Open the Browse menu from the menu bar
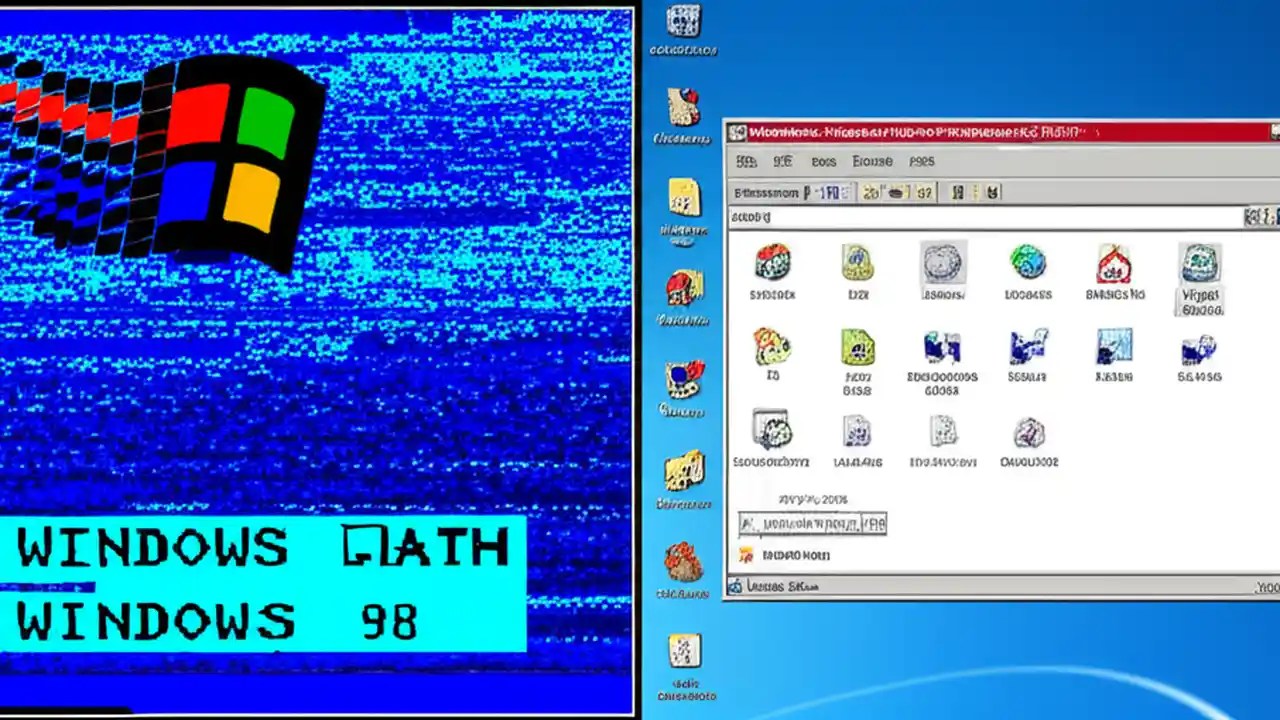 click(x=872, y=161)
